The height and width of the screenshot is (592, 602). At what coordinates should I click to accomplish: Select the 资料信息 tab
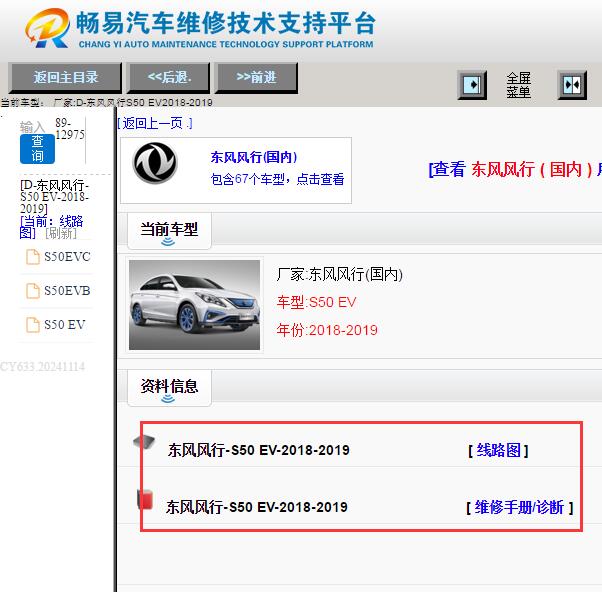click(x=169, y=387)
